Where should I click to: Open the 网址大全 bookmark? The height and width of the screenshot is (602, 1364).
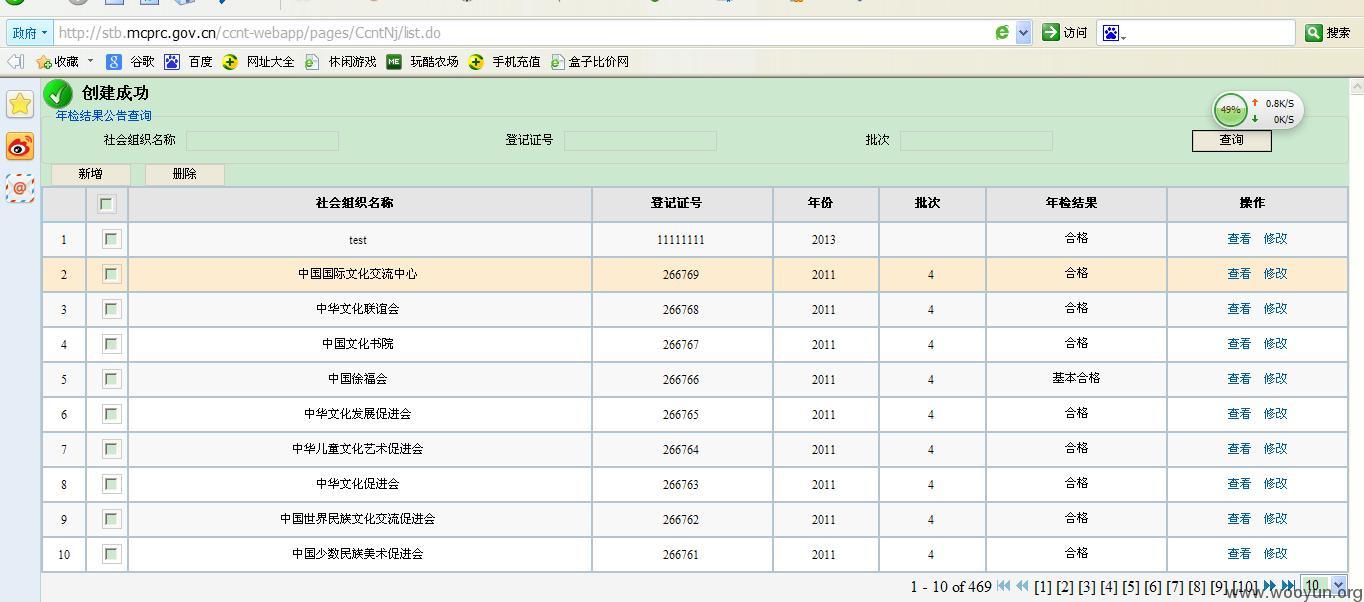pos(259,62)
